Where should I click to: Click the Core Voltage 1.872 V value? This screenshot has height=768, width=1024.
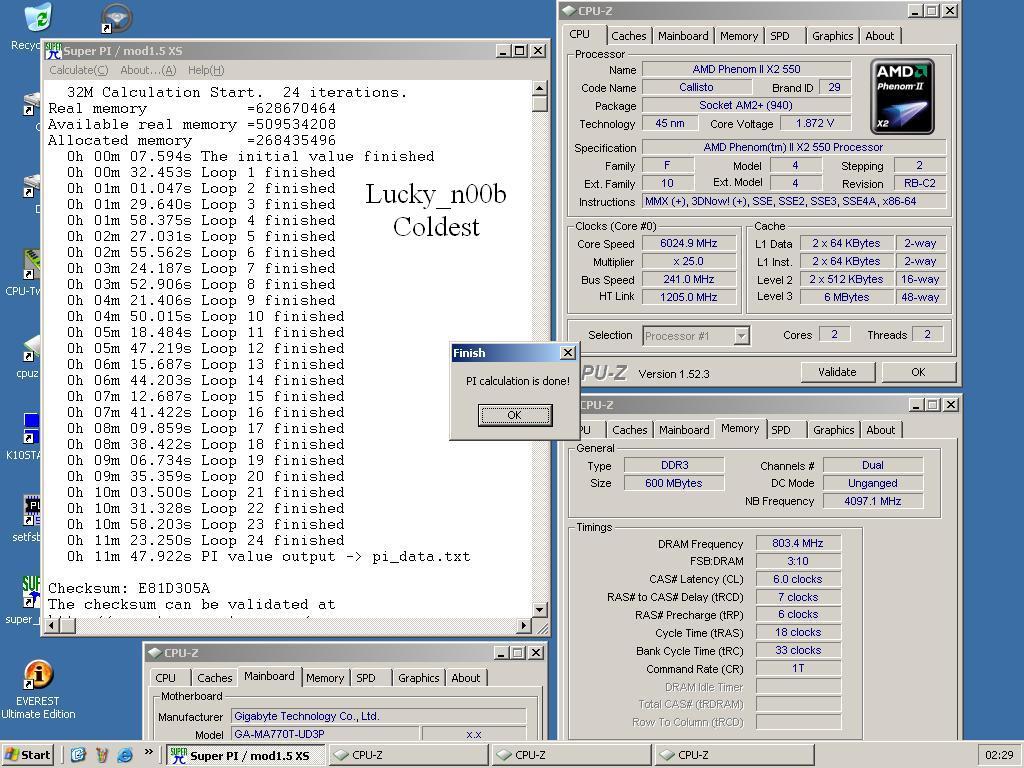pyautogui.click(x=815, y=123)
